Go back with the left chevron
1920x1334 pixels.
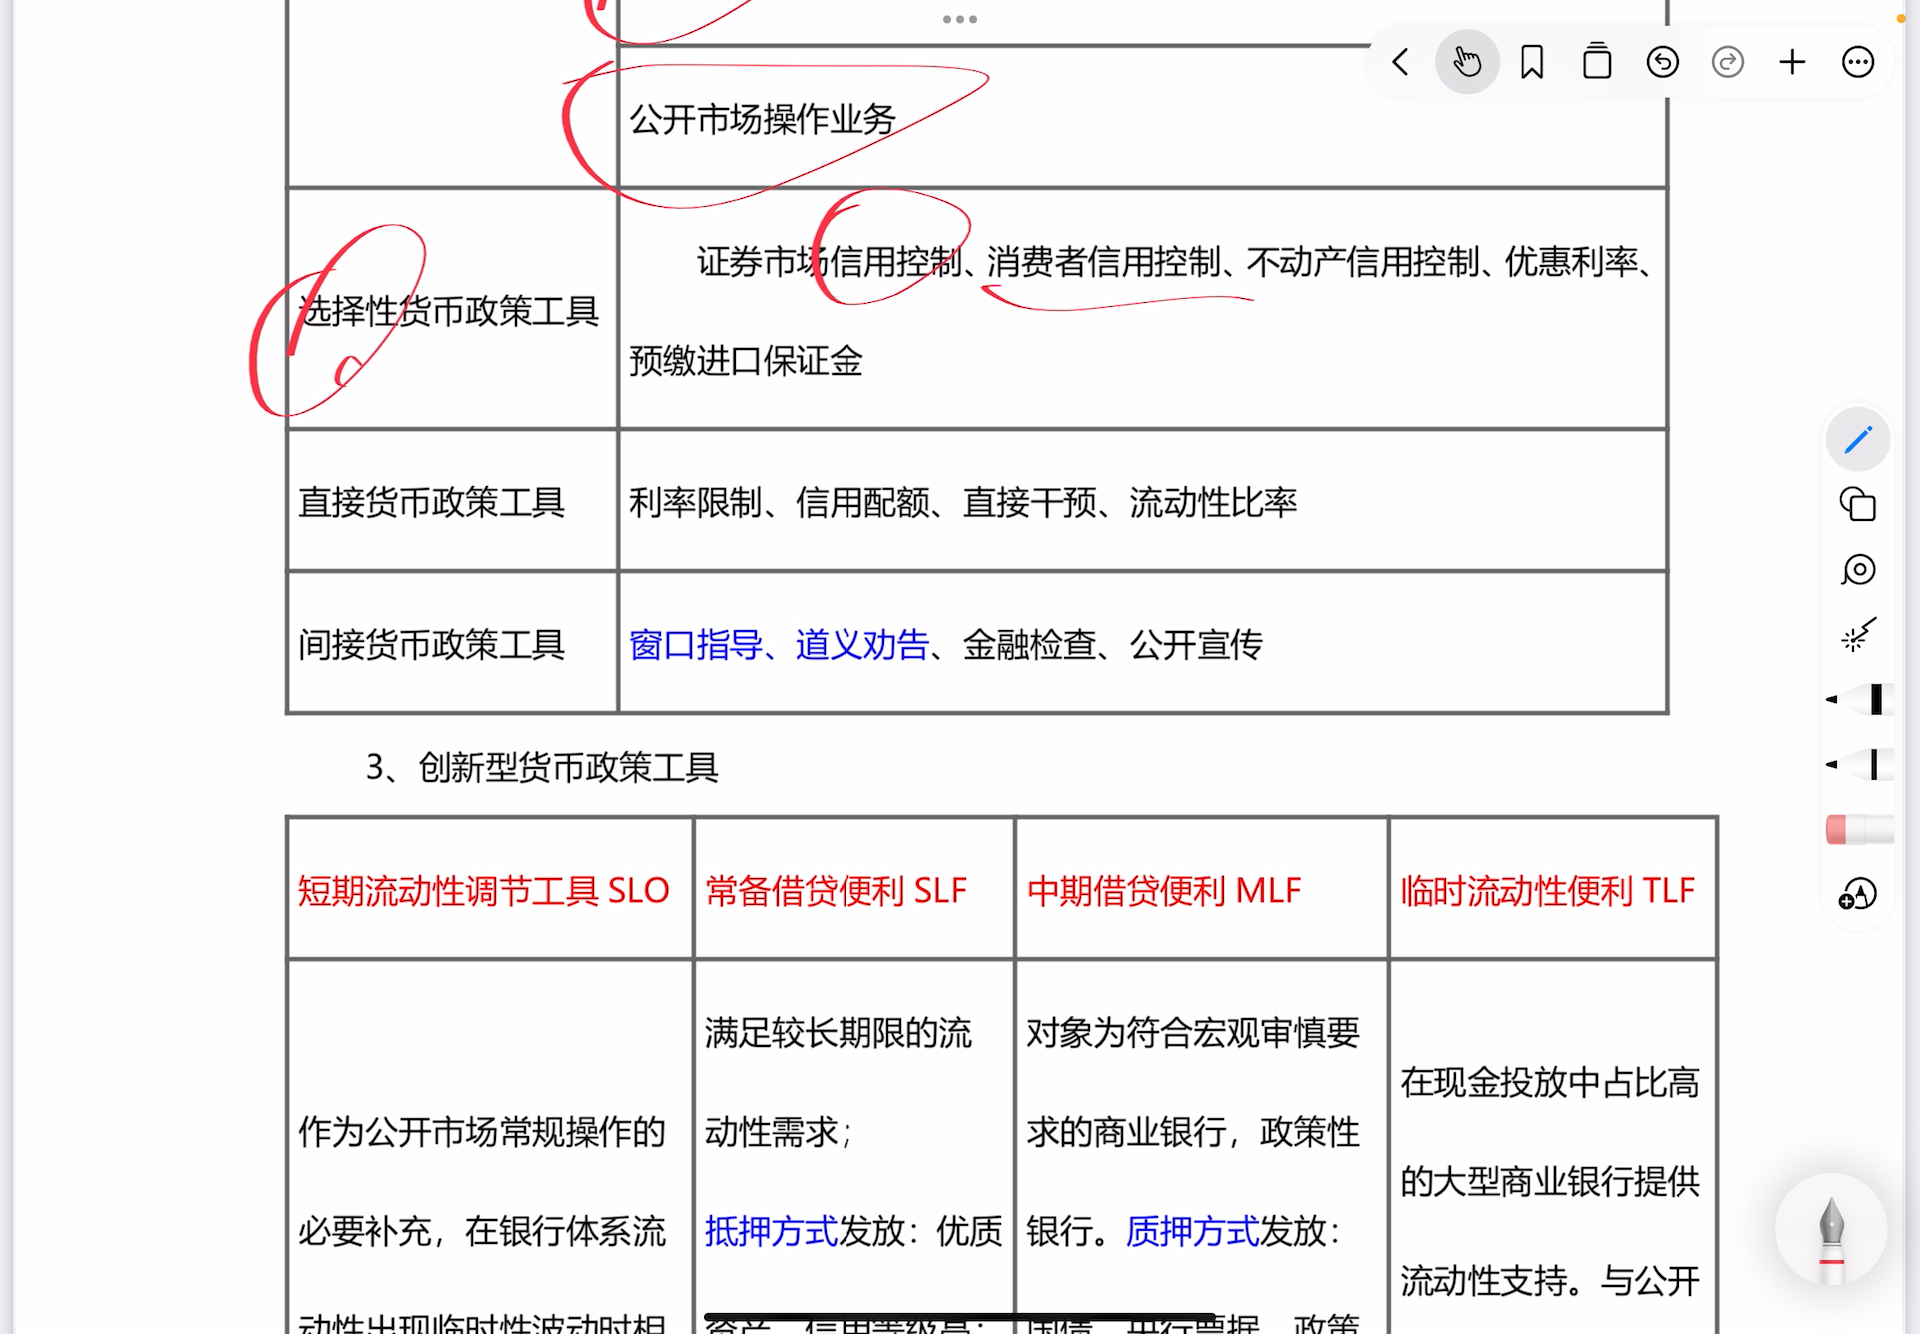1400,62
